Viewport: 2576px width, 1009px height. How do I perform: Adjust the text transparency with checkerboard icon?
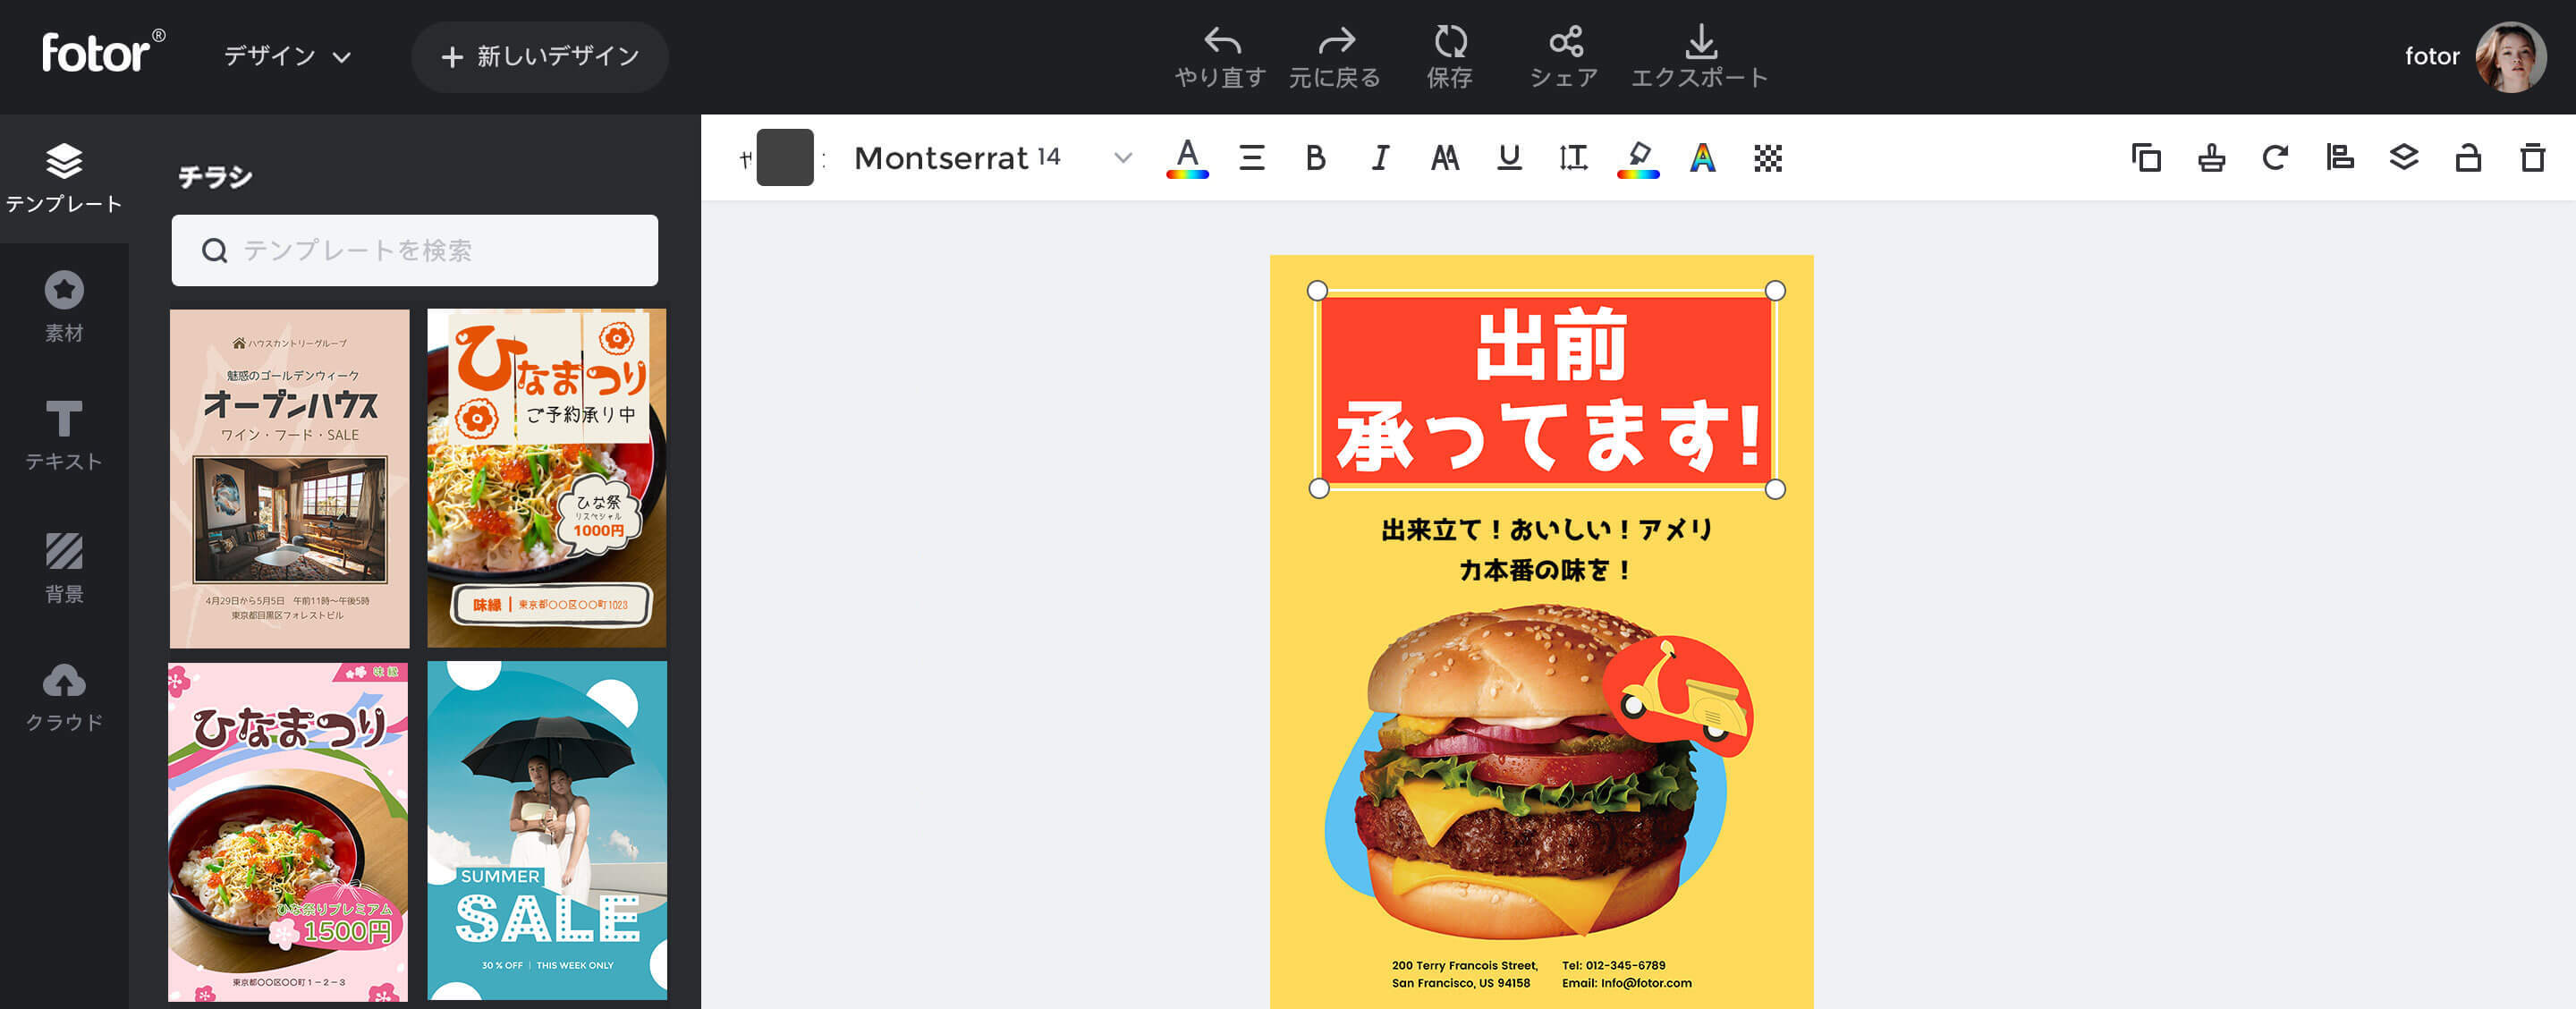click(x=1766, y=157)
